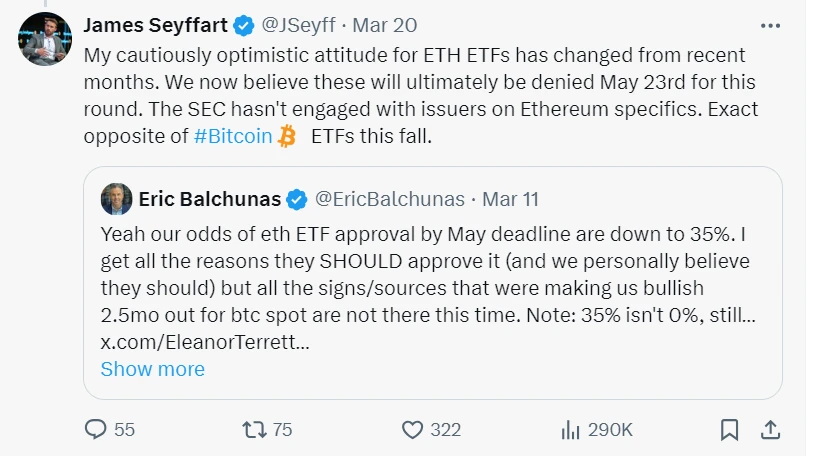
Task: Click James Seyffart's blue verified badge
Action: click(x=243, y=25)
